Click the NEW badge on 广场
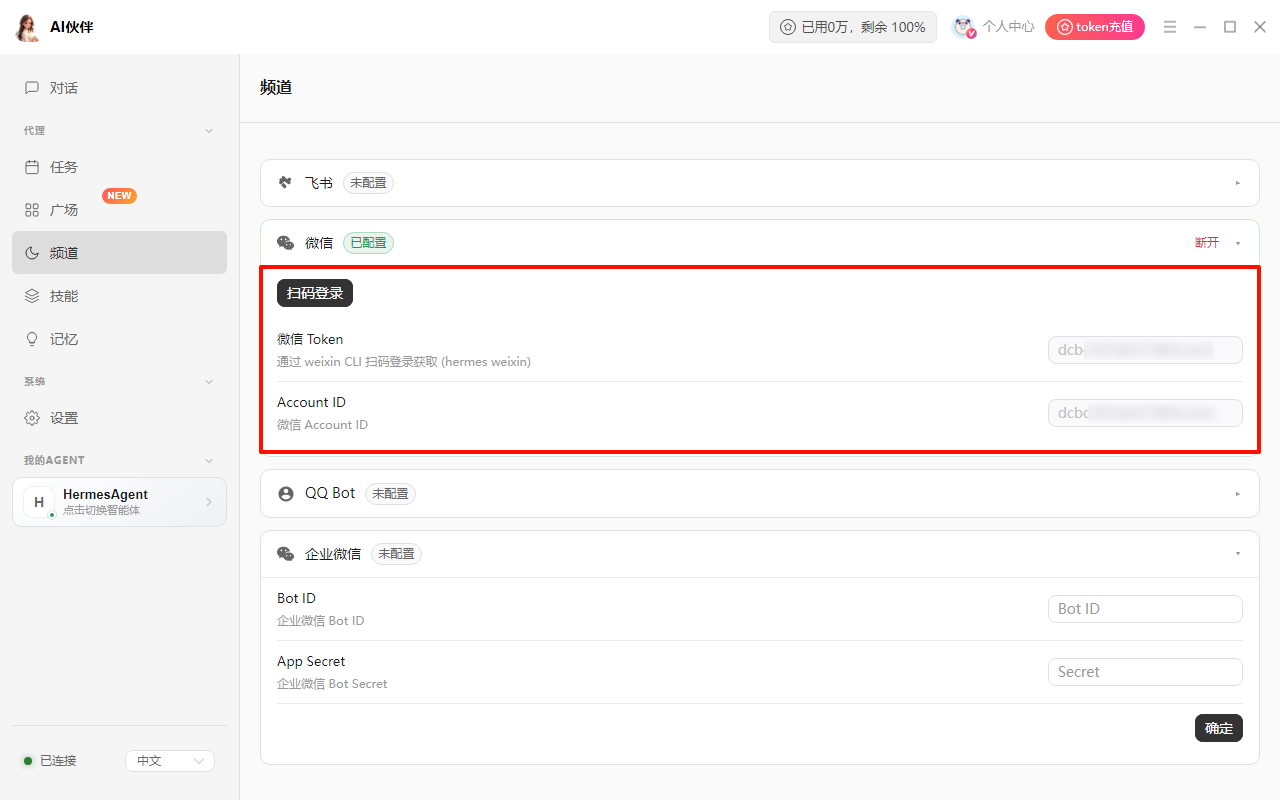The width and height of the screenshot is (1280, 800). pyautogui.click(x=119, y=196)
